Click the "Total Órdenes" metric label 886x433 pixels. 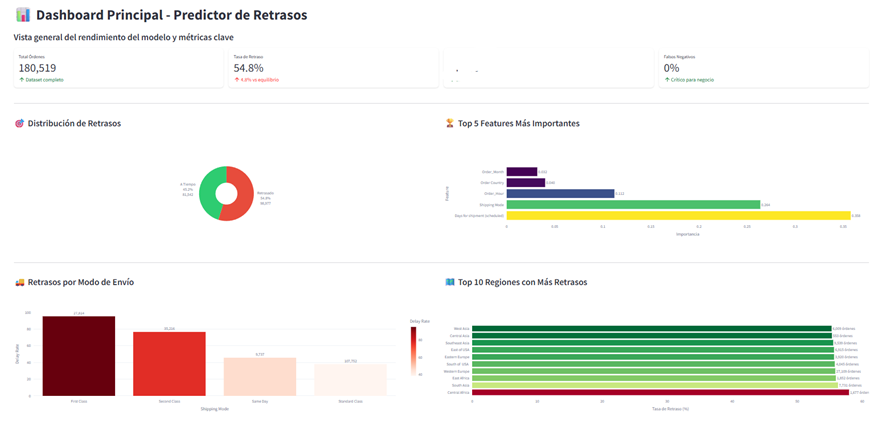tap(32, 57)
